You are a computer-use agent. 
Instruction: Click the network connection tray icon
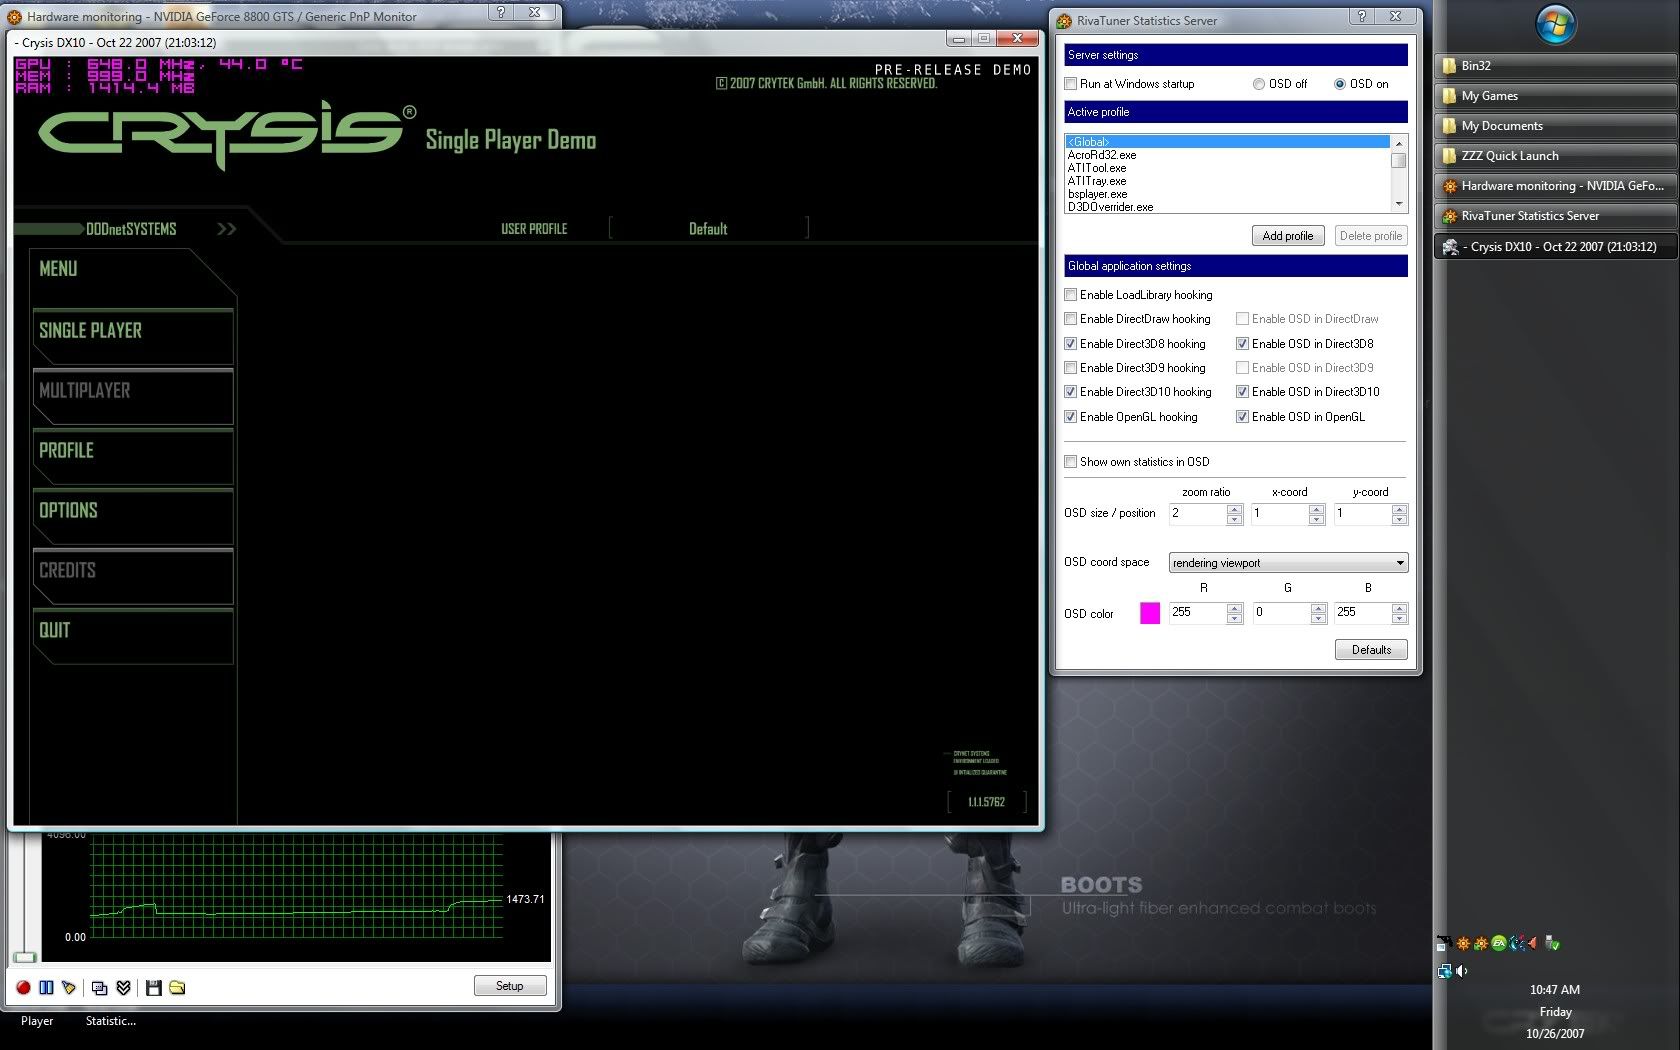click(1445, 970)
